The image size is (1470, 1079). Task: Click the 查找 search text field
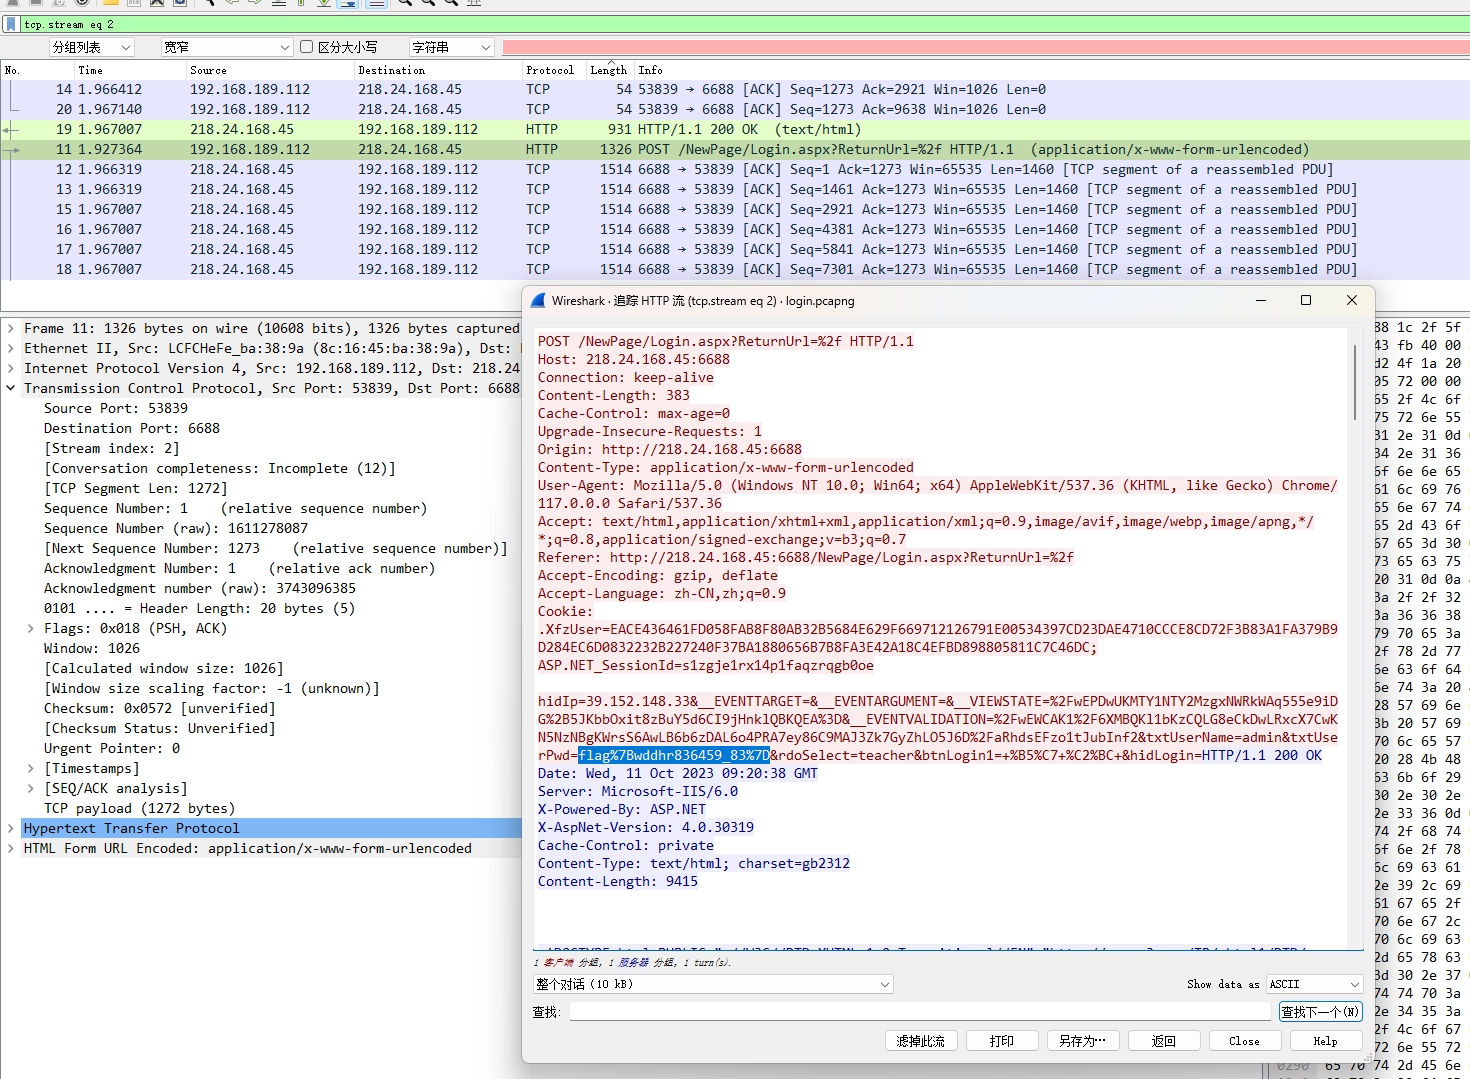(x=920, y=1012)
